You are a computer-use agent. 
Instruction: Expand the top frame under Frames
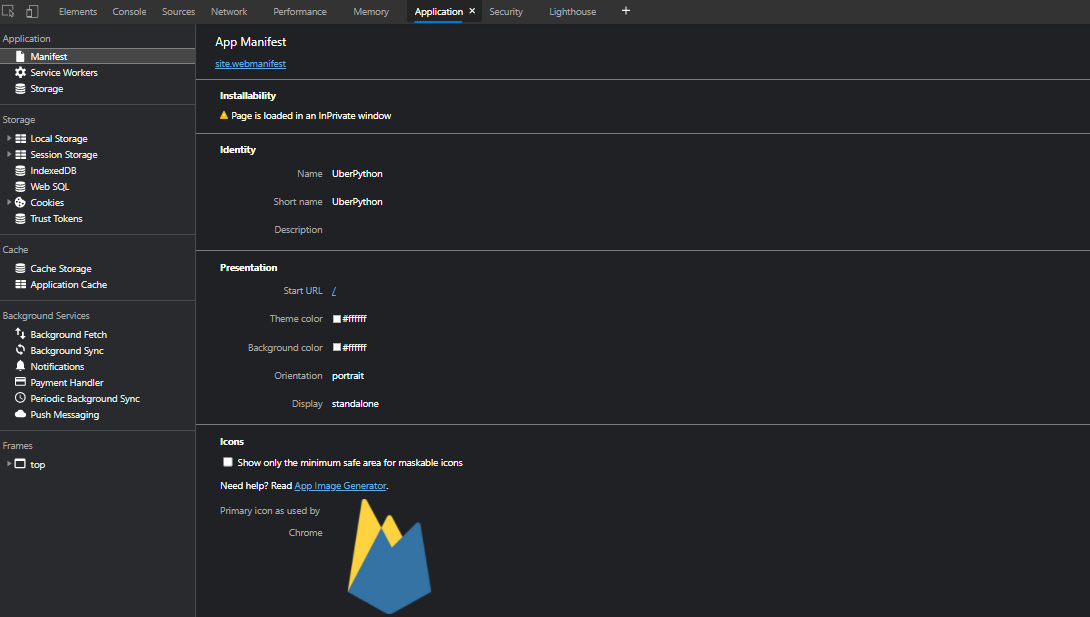(9, 464)
